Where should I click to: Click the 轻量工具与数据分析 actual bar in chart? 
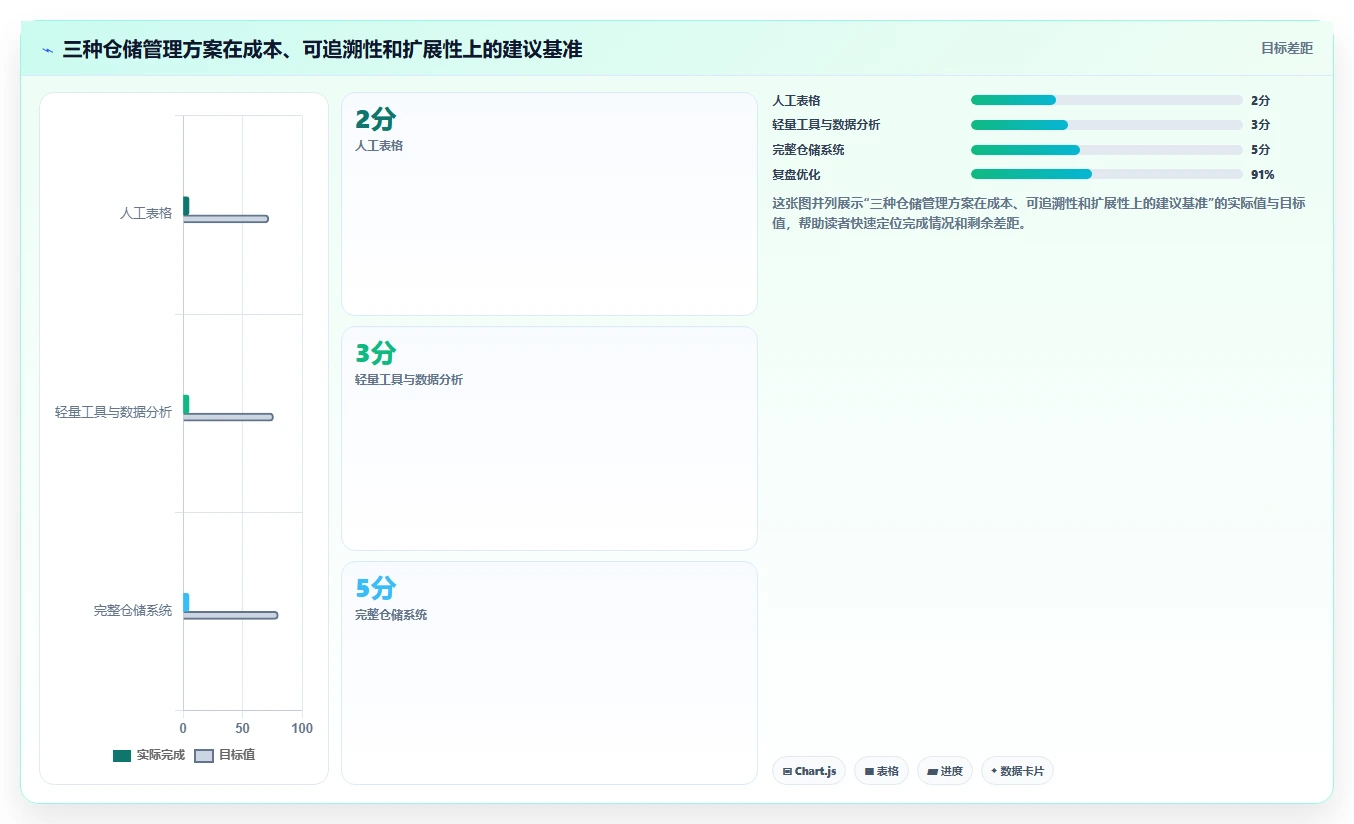coord(186,404)
